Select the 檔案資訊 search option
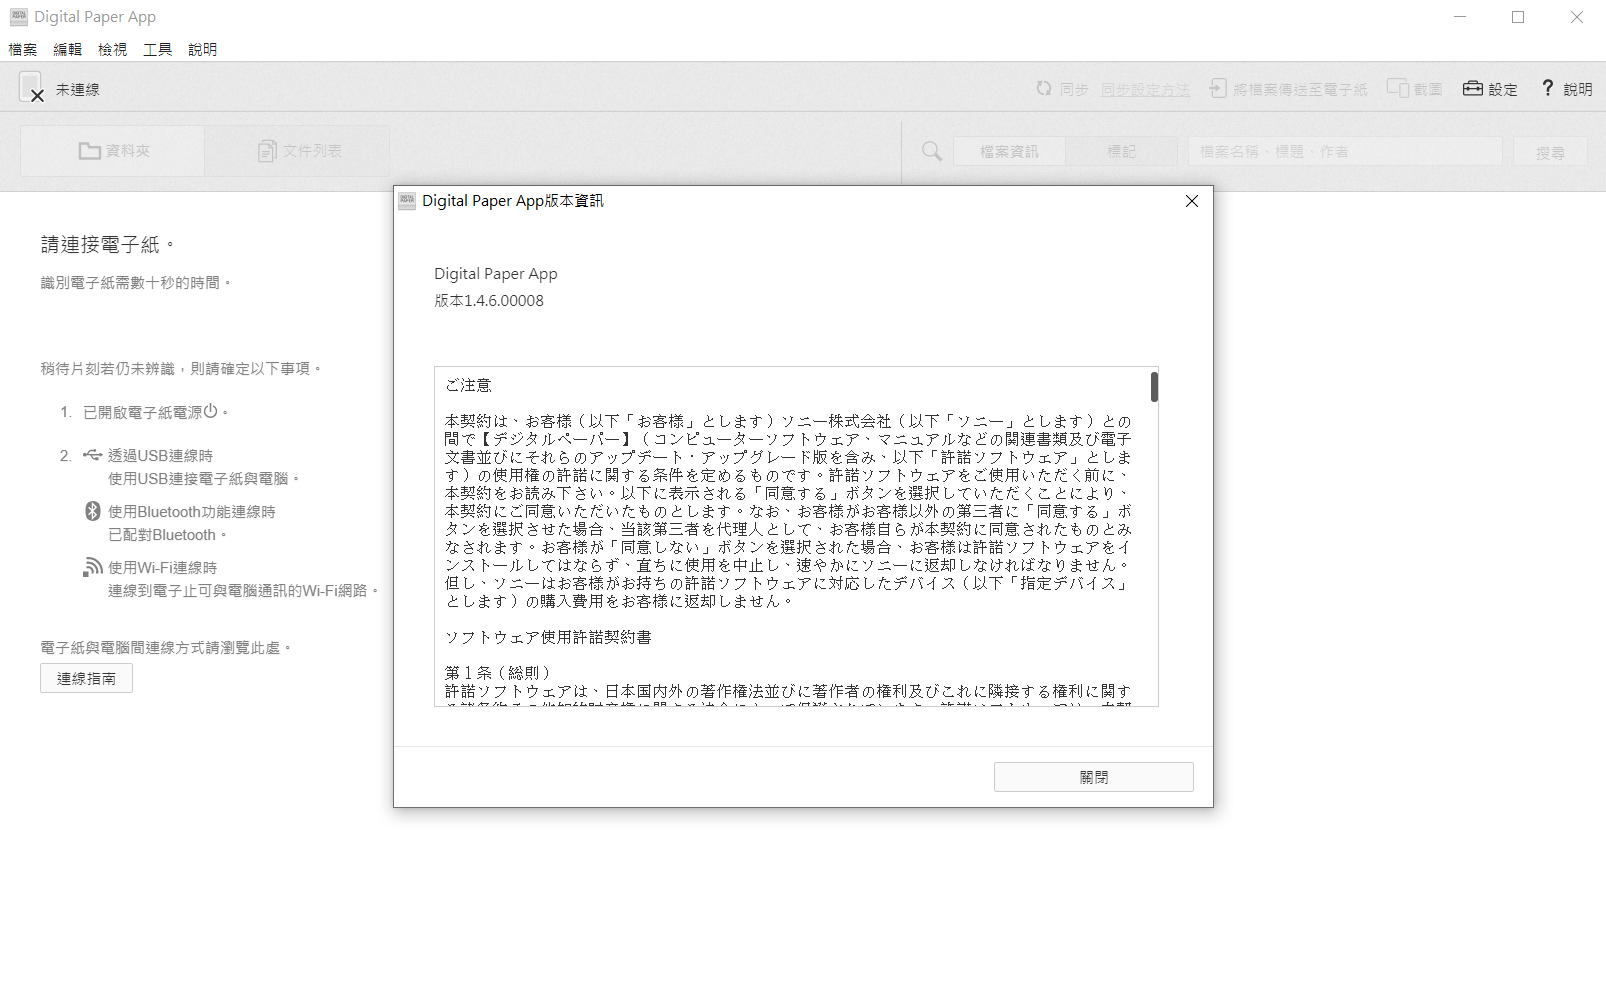Viewport: 1606px width, 989px height. pyautogui.click(x=1009, y=152)
